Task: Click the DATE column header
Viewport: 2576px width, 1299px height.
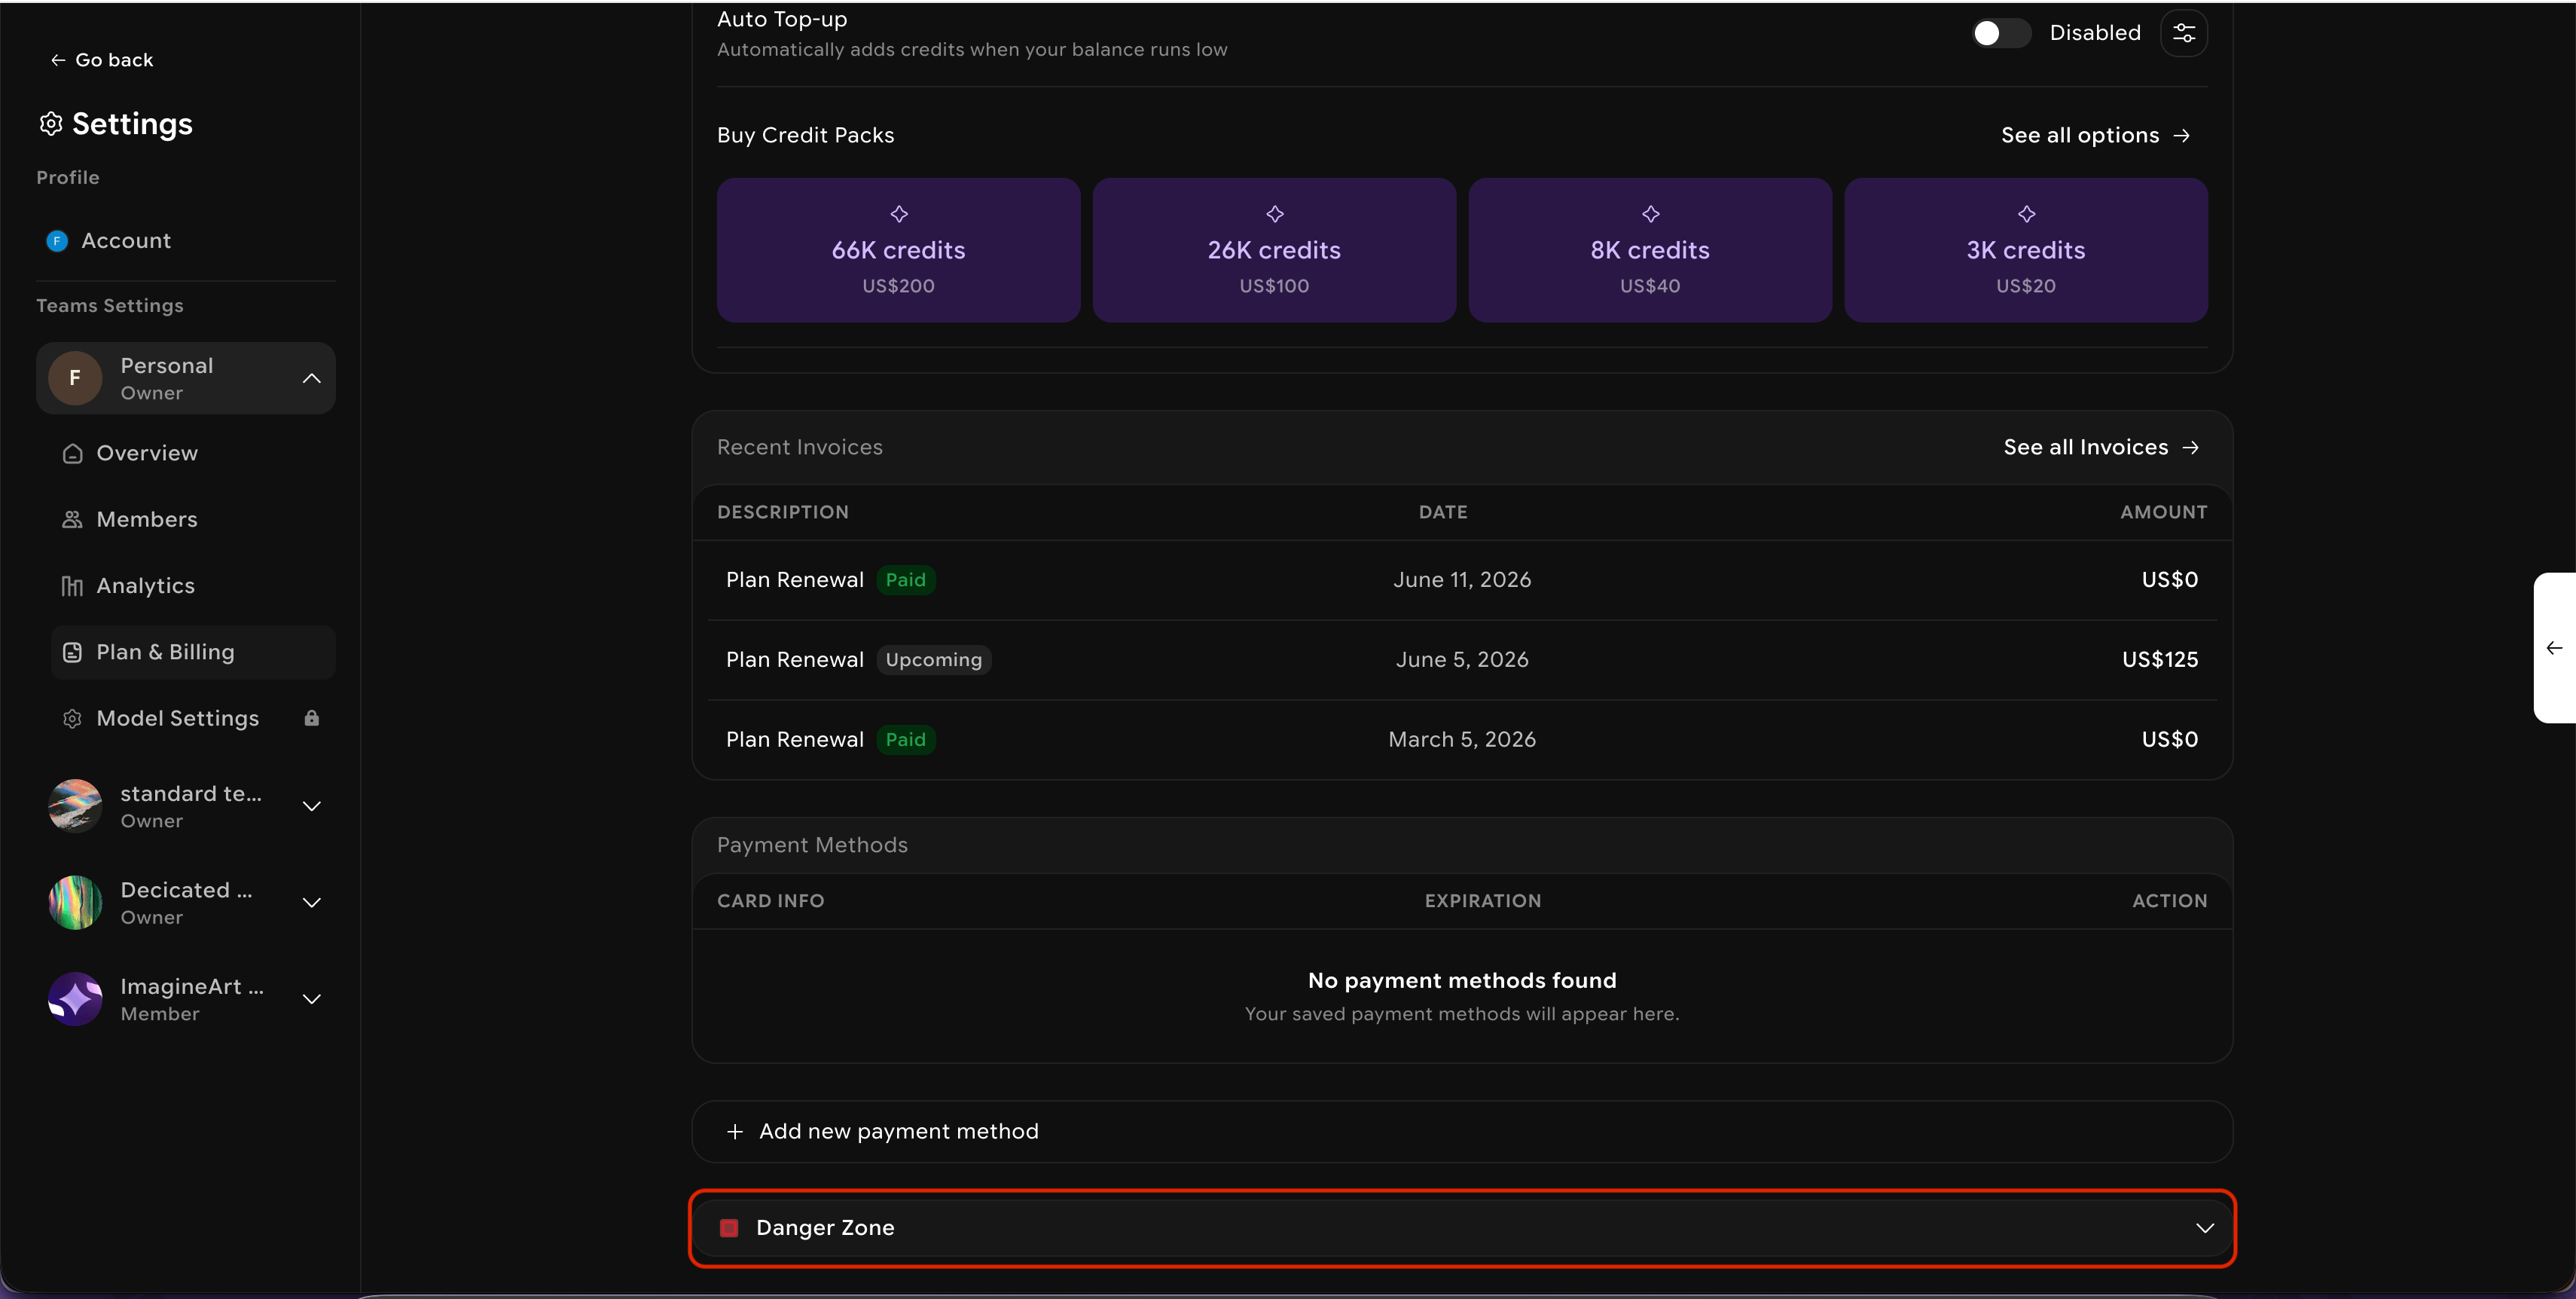Action: click(x=1443, y=512)
